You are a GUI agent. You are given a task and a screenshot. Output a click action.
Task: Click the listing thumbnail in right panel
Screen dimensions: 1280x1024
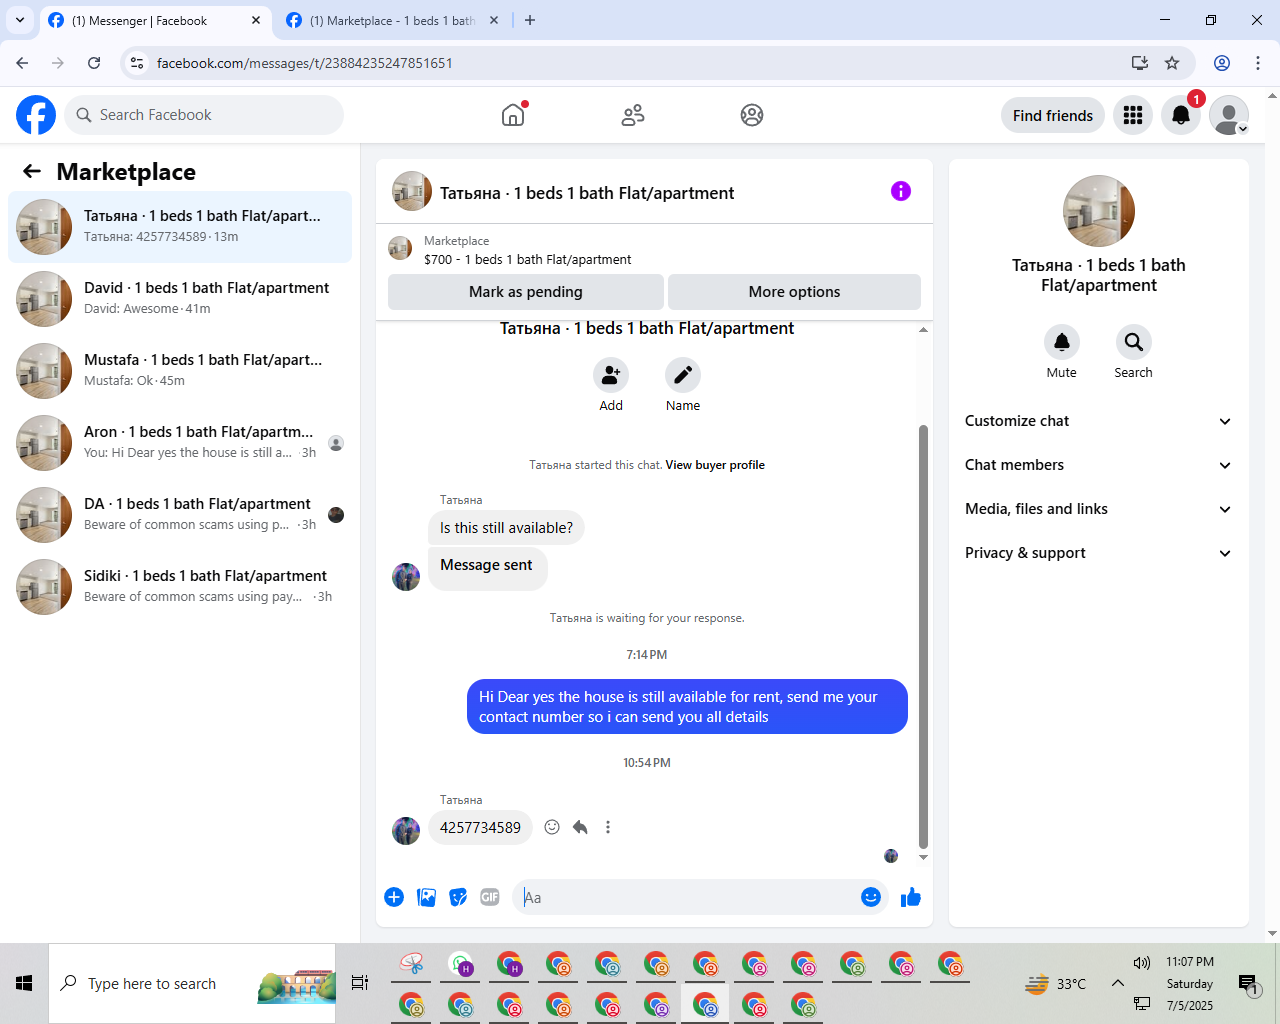pyautogui.click(x=1099, y=211)
